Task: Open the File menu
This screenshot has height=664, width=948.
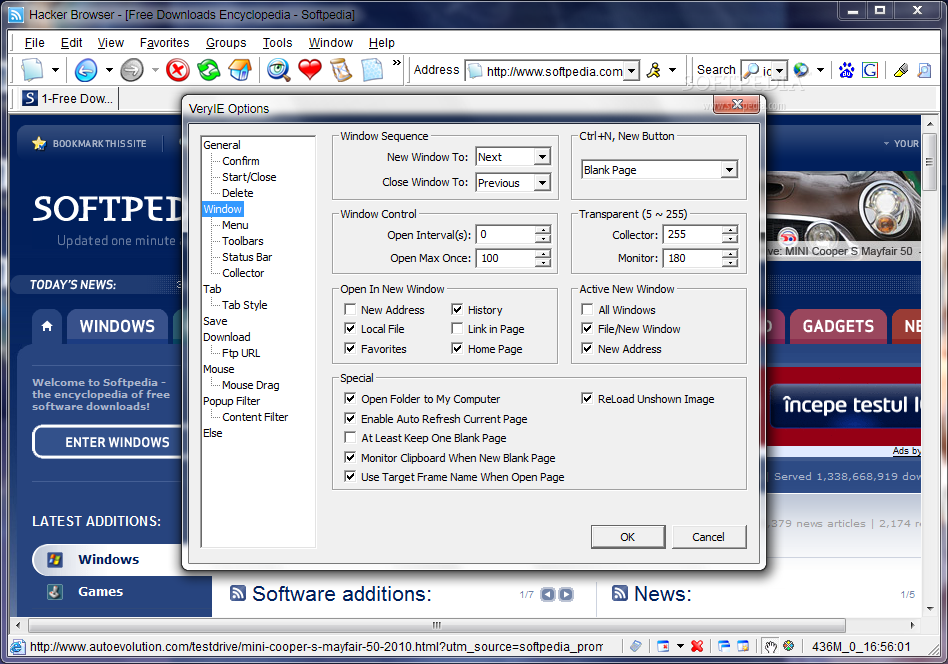Action: coord(34,43)
